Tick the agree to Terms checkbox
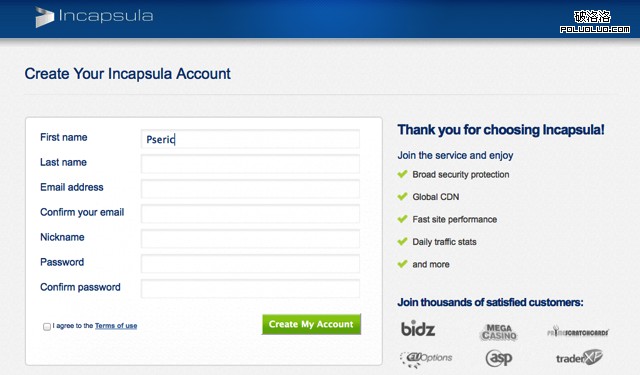The height and width of the screenshot is (375, 640). tap(47, 326)
